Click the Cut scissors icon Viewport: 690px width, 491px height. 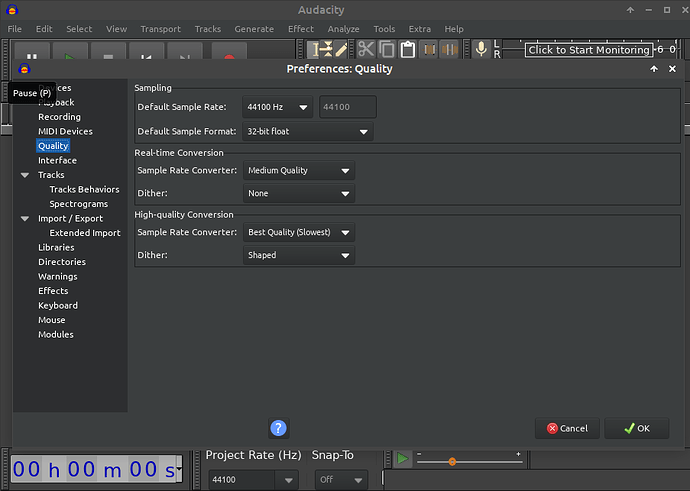tap(366, 49)
